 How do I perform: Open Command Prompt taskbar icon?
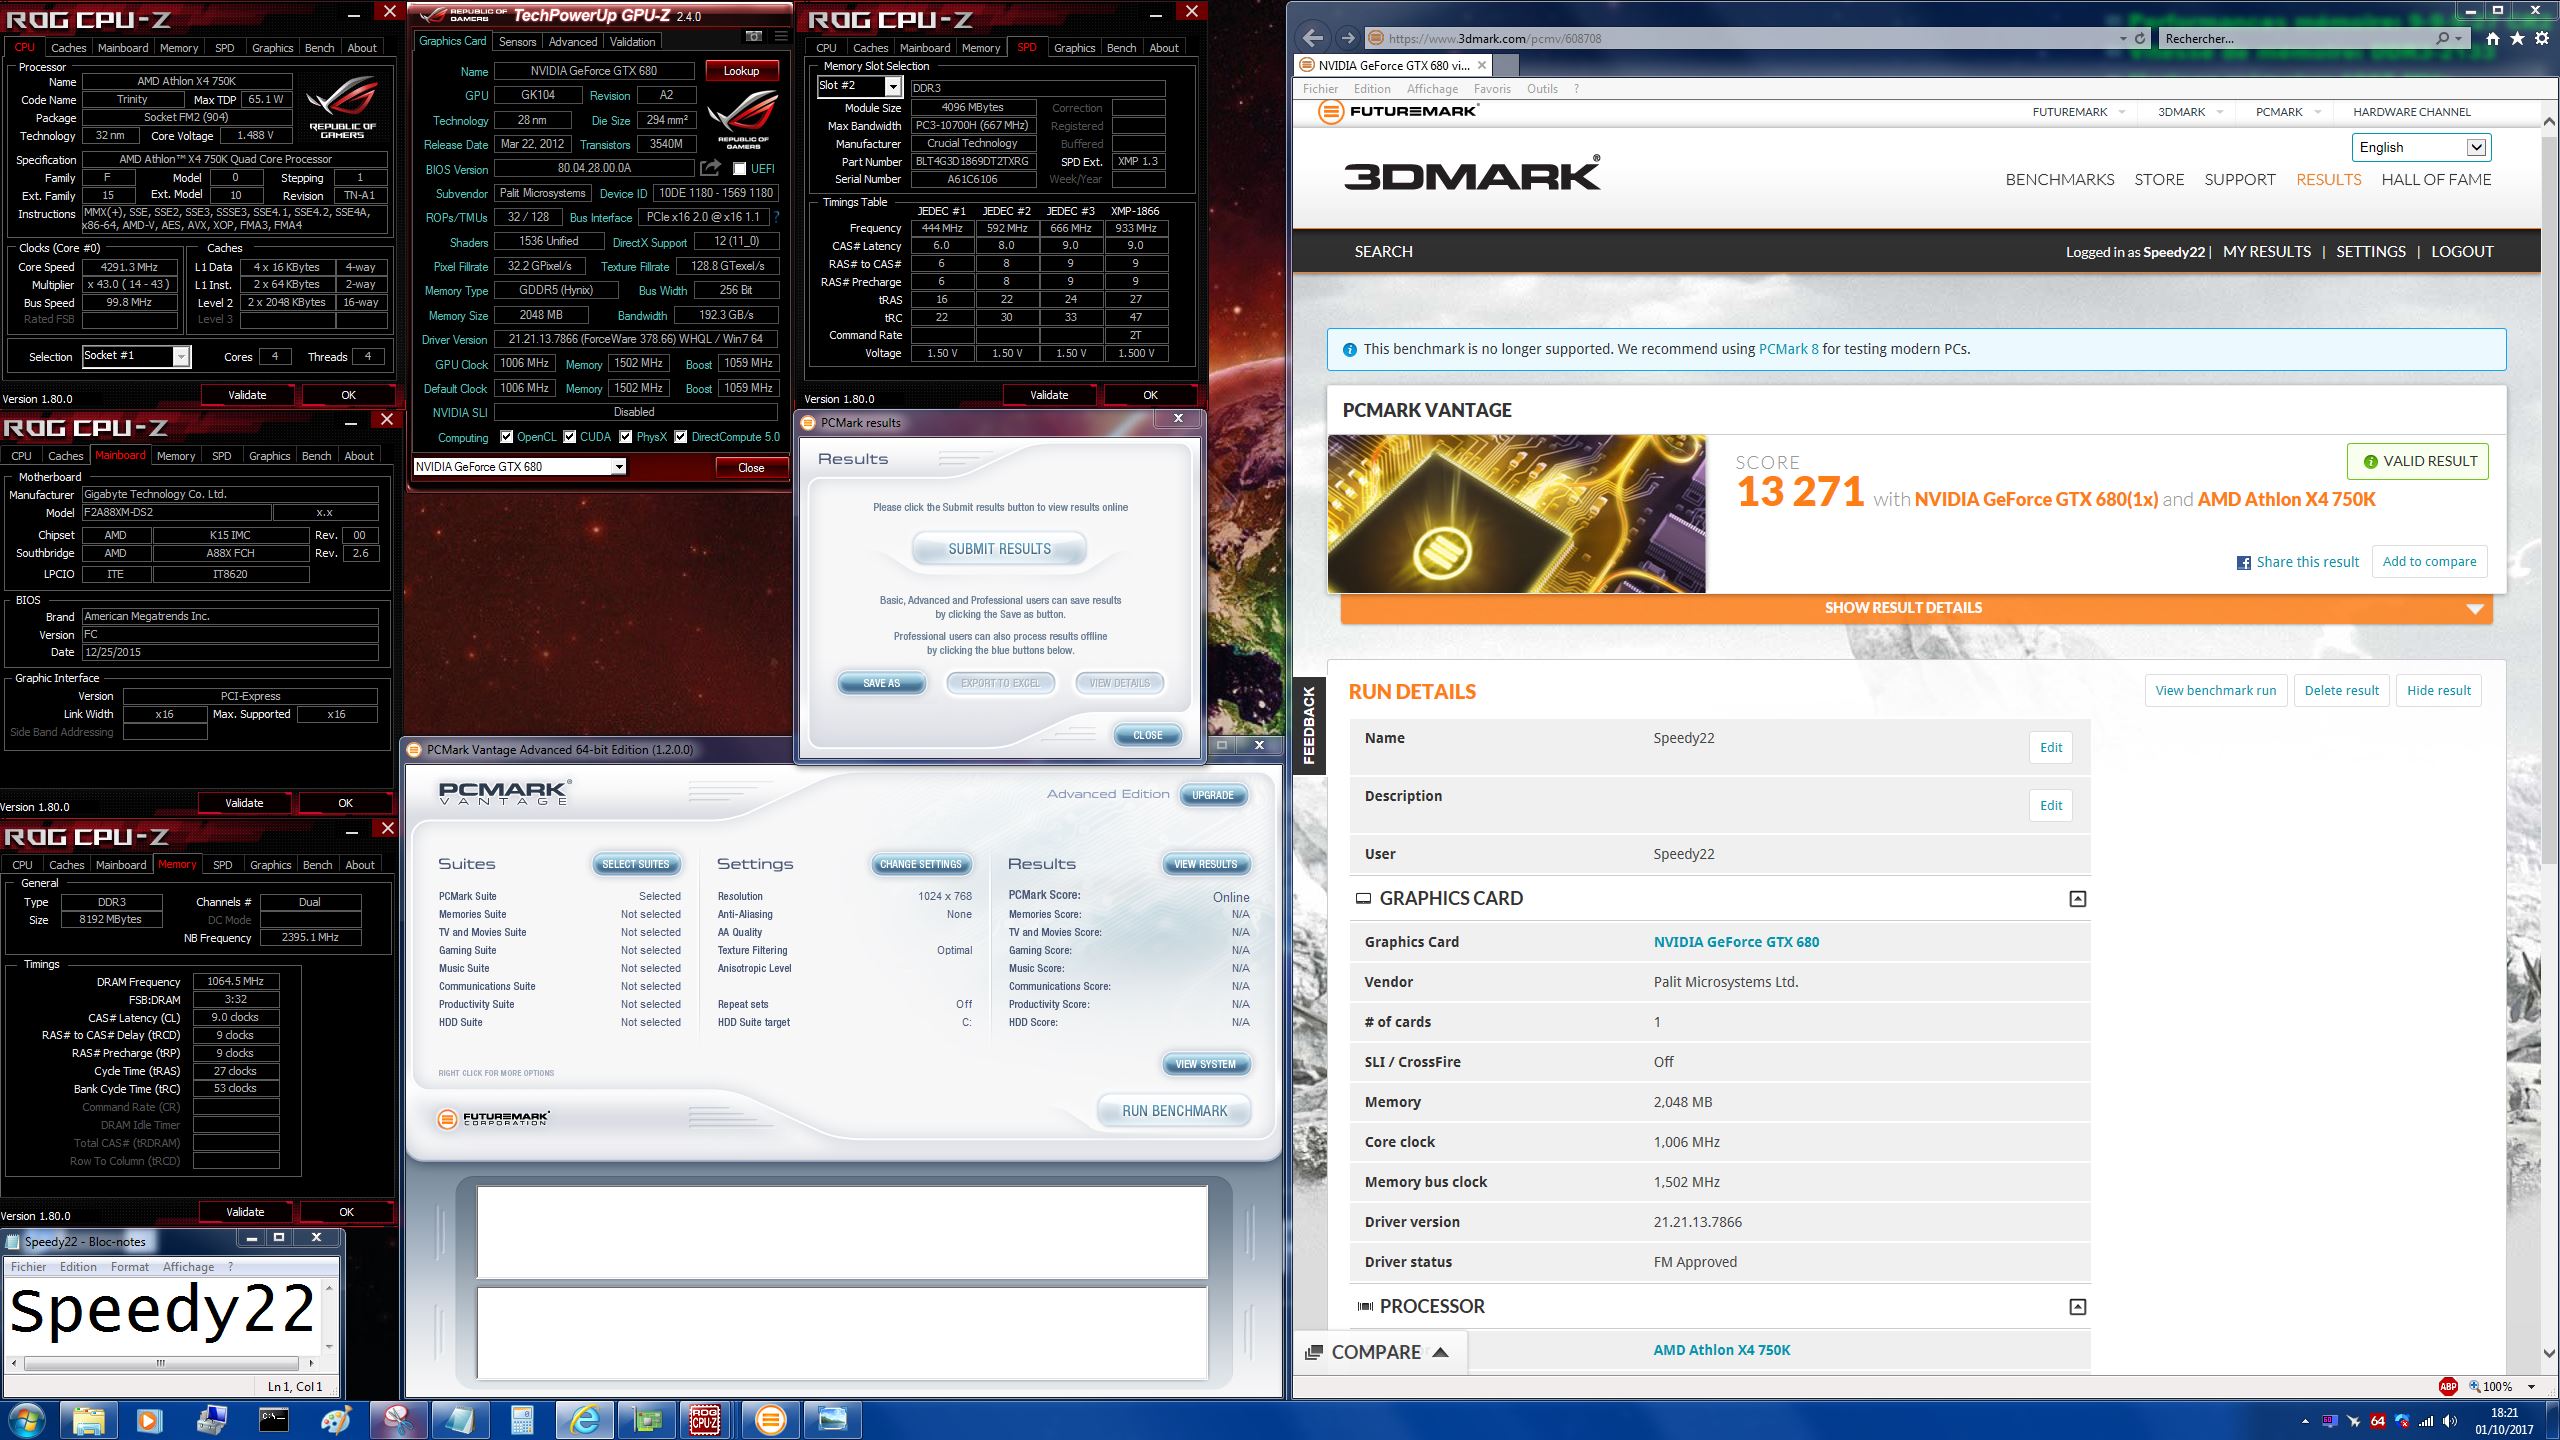pos(273,1420)
